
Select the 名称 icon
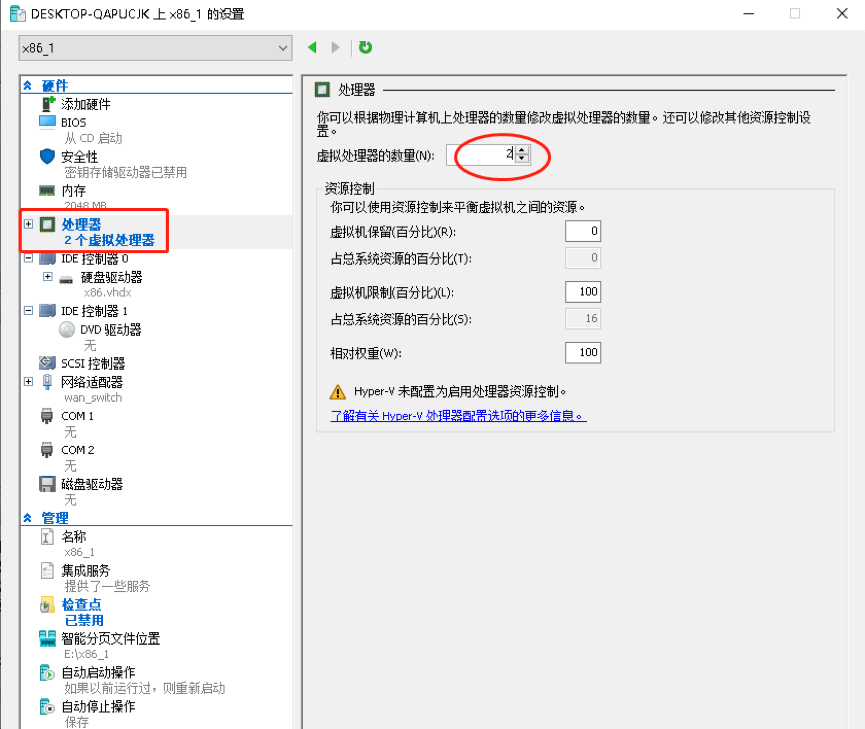(47, 536)
